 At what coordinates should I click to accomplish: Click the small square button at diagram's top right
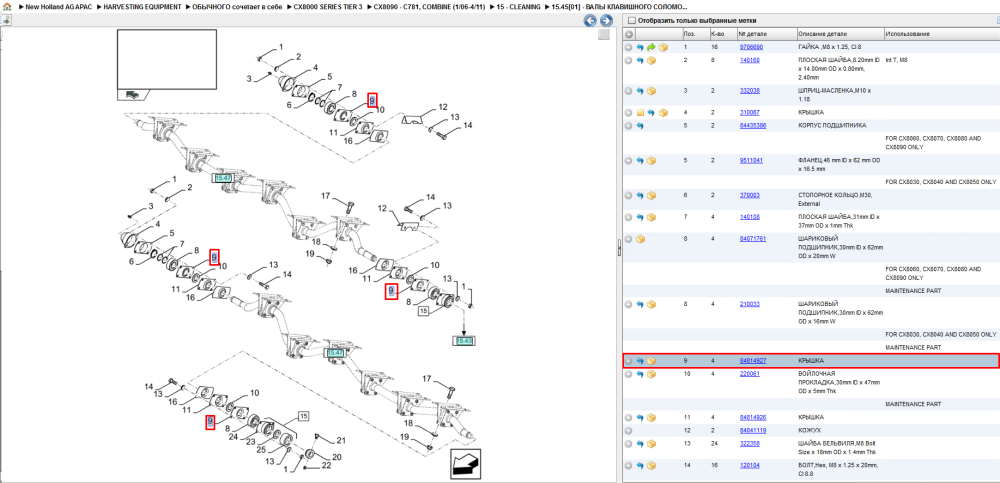tap(603, 34)
